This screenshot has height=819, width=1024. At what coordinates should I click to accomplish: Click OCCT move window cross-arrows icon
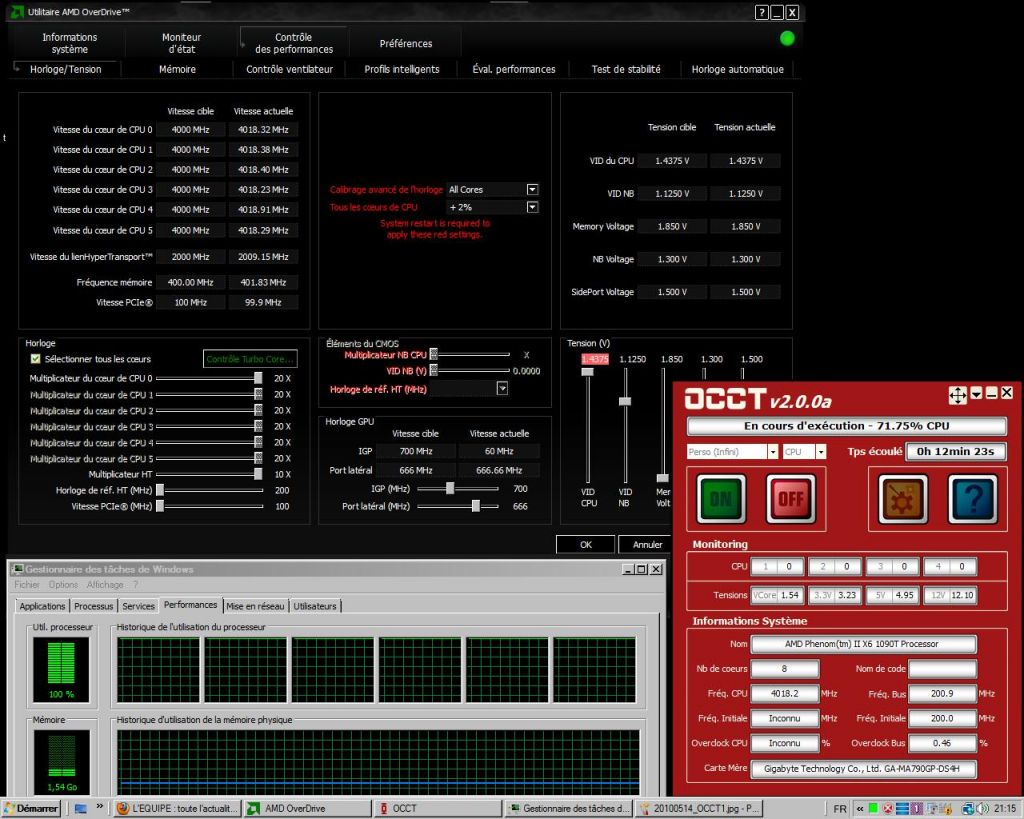[957, 394]
